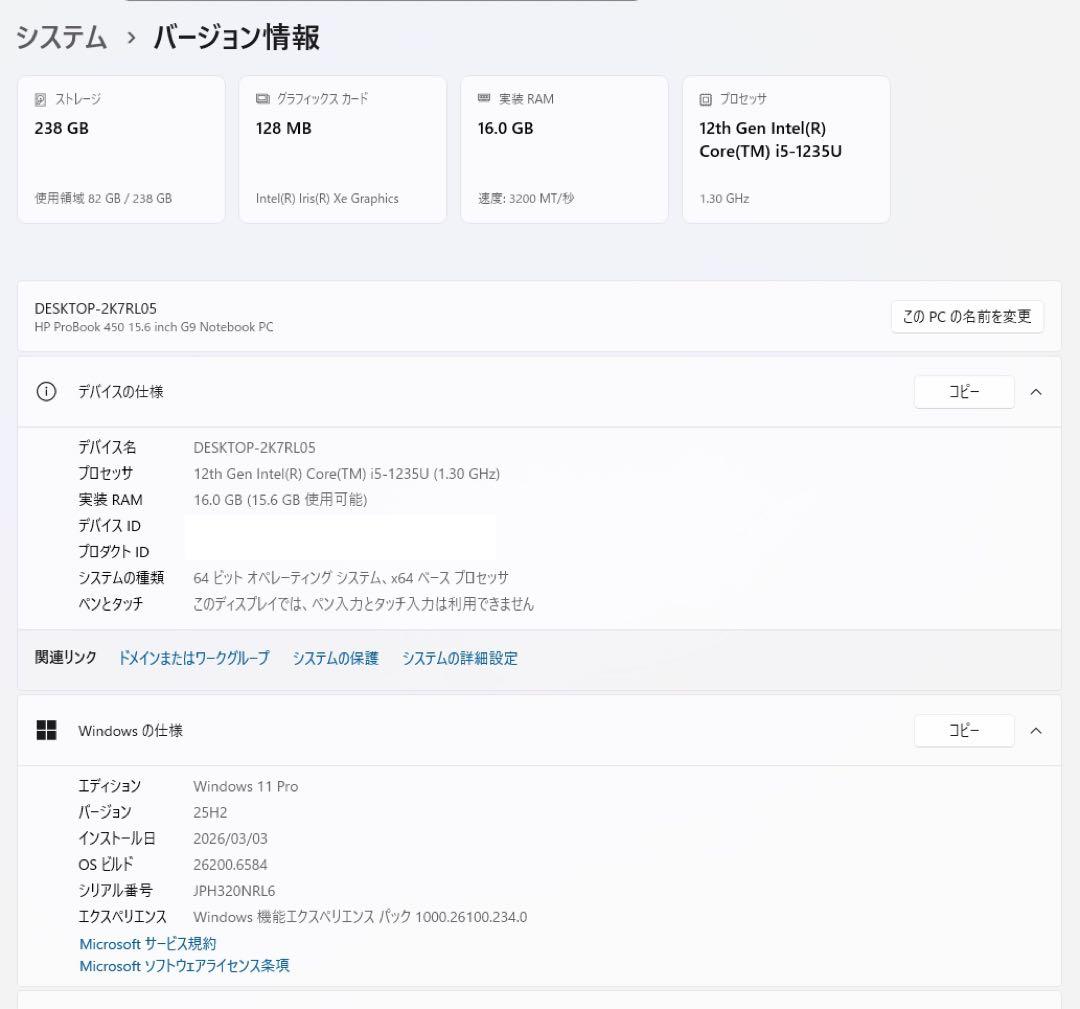Select version value 25H2
The image size is (1080, 1009).
coord(210,813)
